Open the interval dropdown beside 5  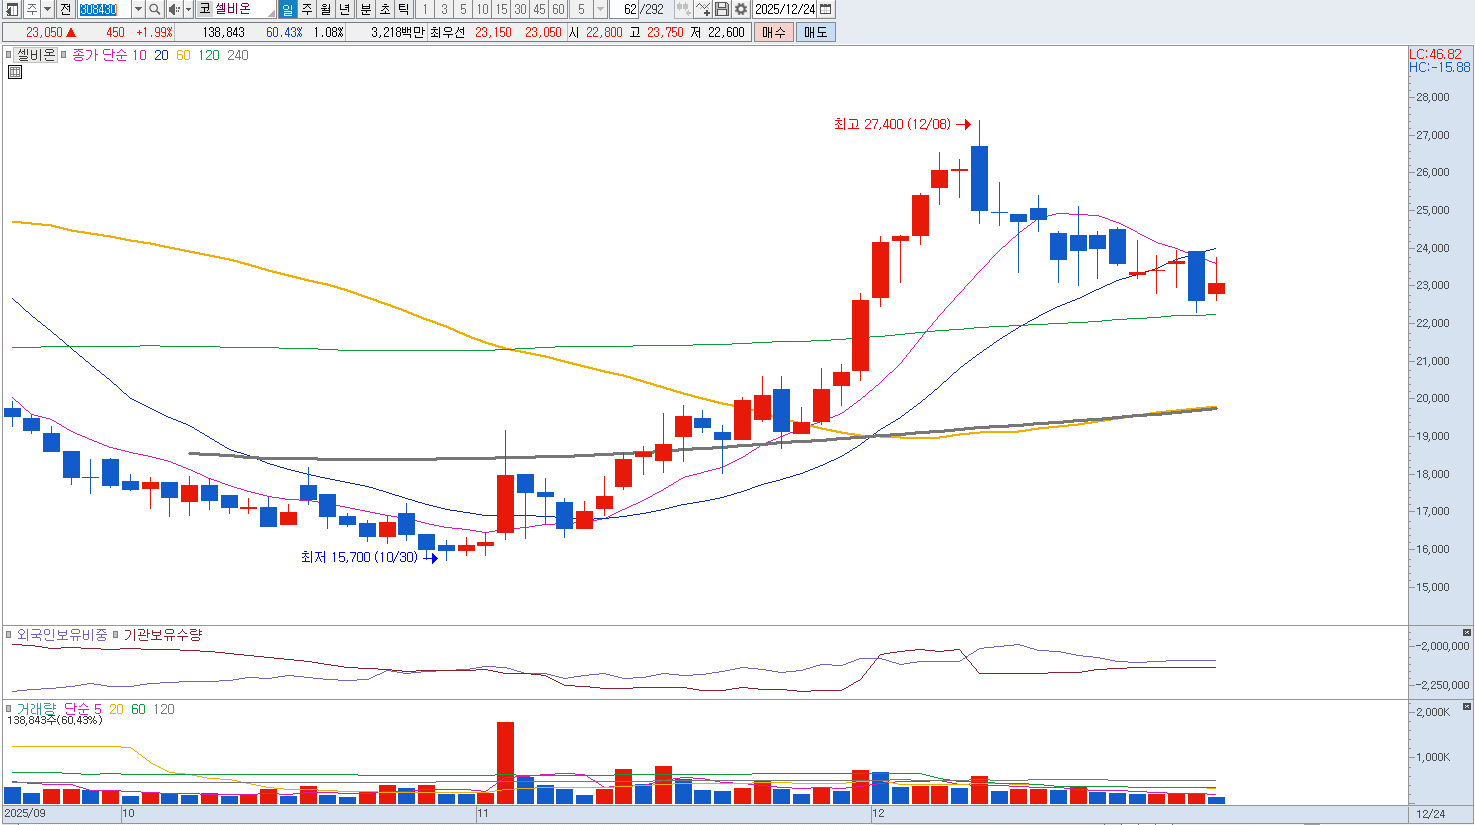[600, 9]
